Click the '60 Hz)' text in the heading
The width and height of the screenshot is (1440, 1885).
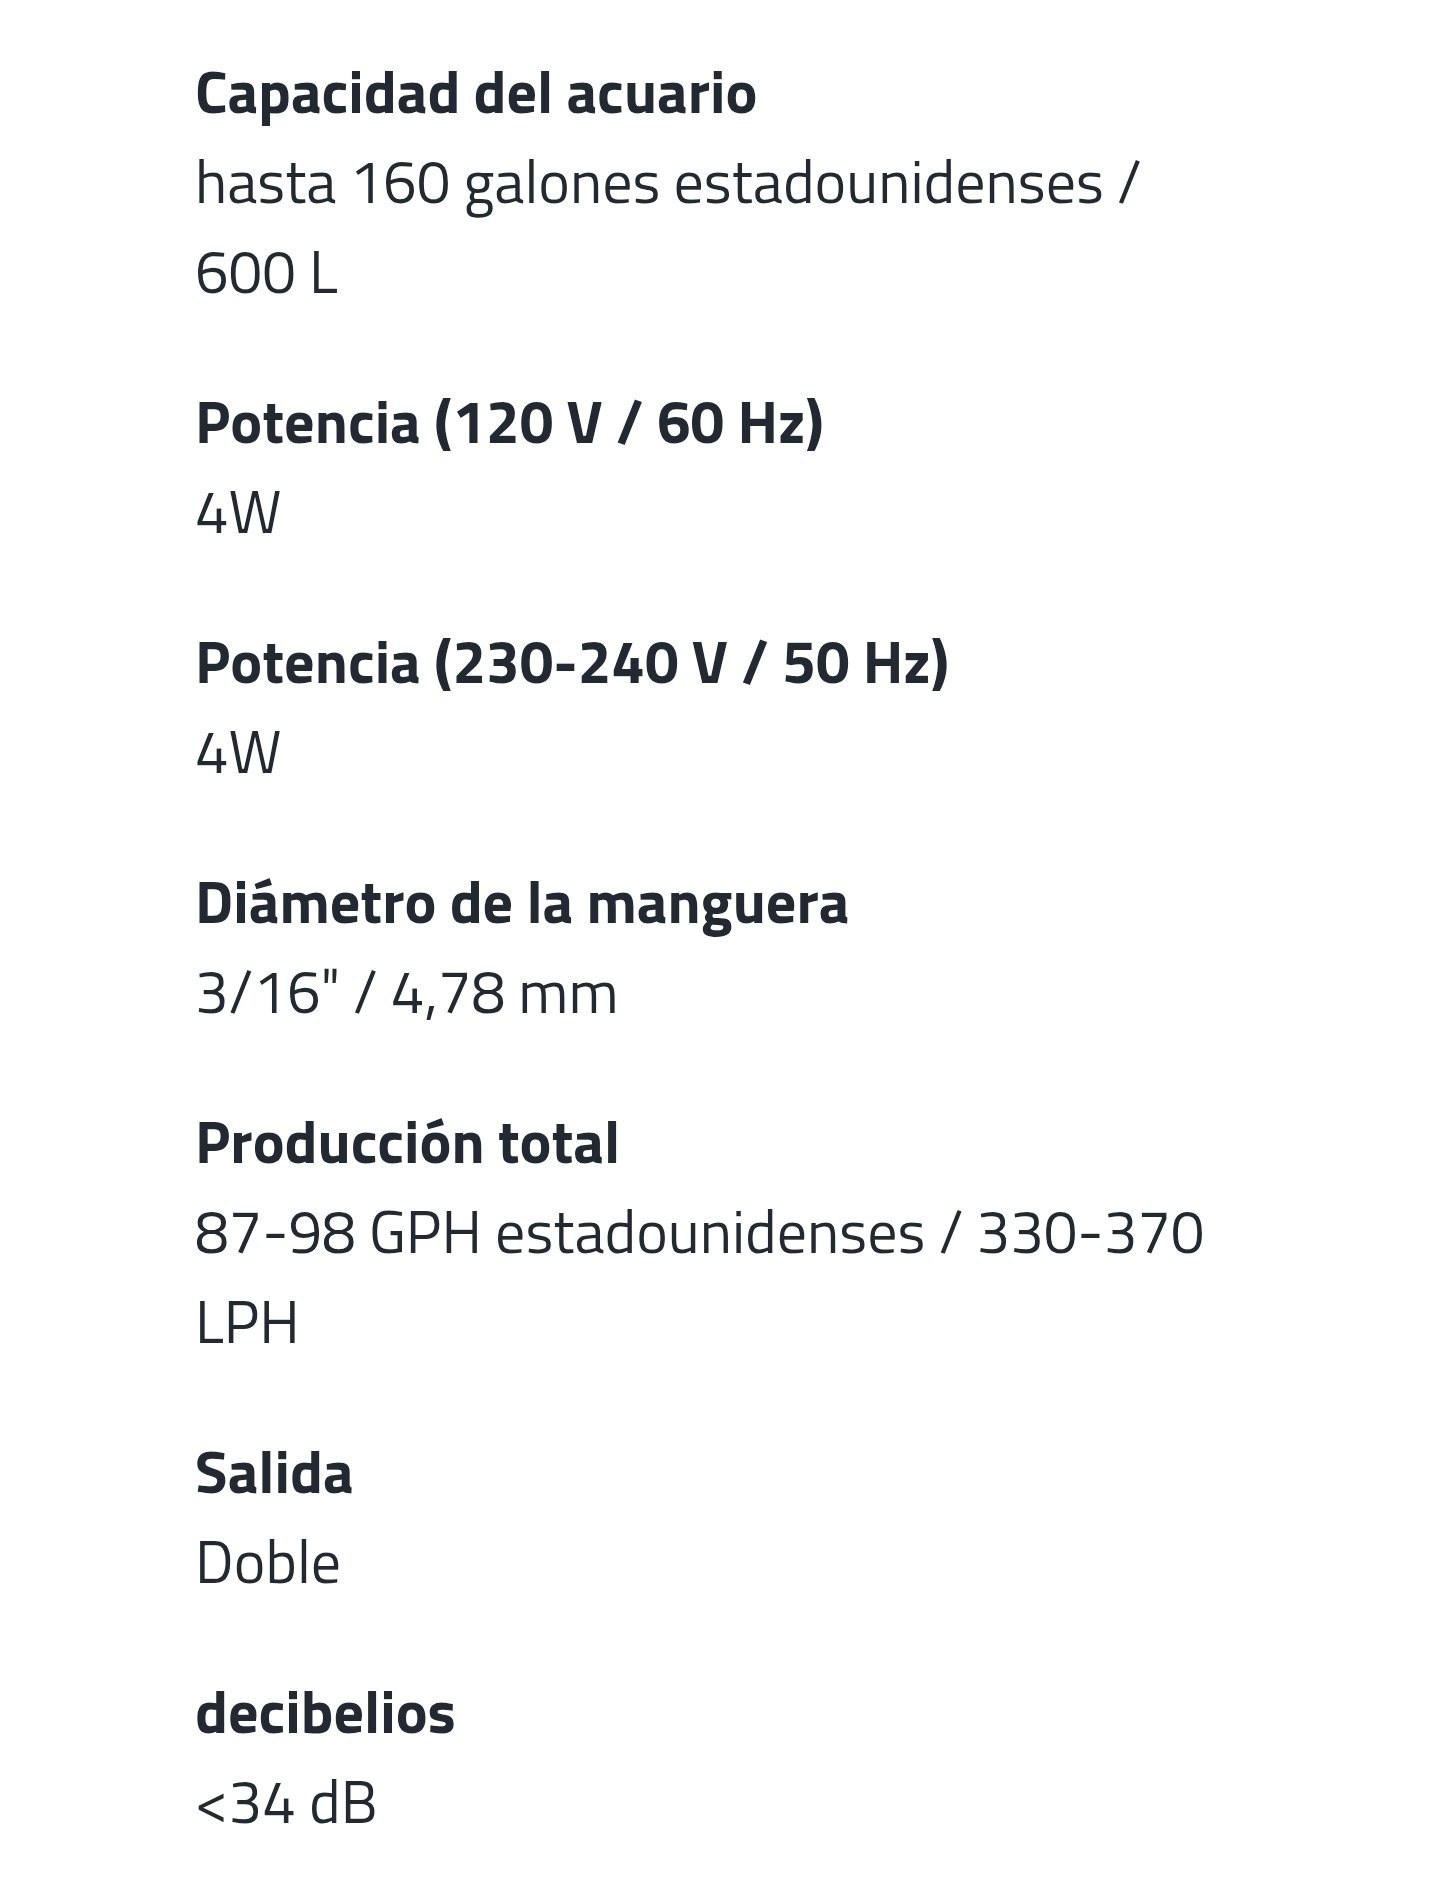point(741,423)
